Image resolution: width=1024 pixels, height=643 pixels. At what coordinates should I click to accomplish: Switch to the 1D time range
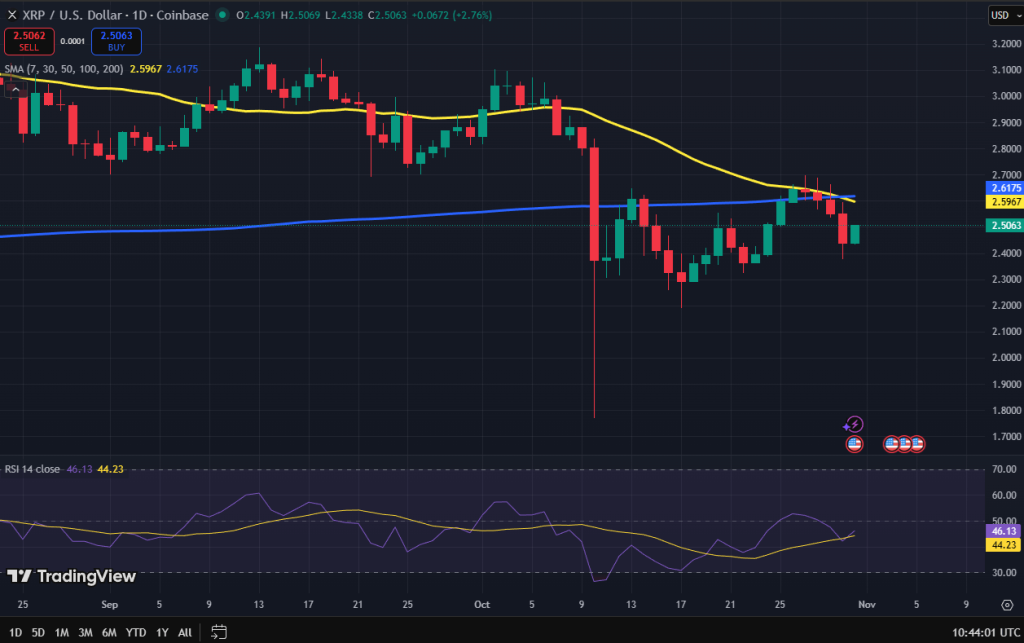pos(15,632)
